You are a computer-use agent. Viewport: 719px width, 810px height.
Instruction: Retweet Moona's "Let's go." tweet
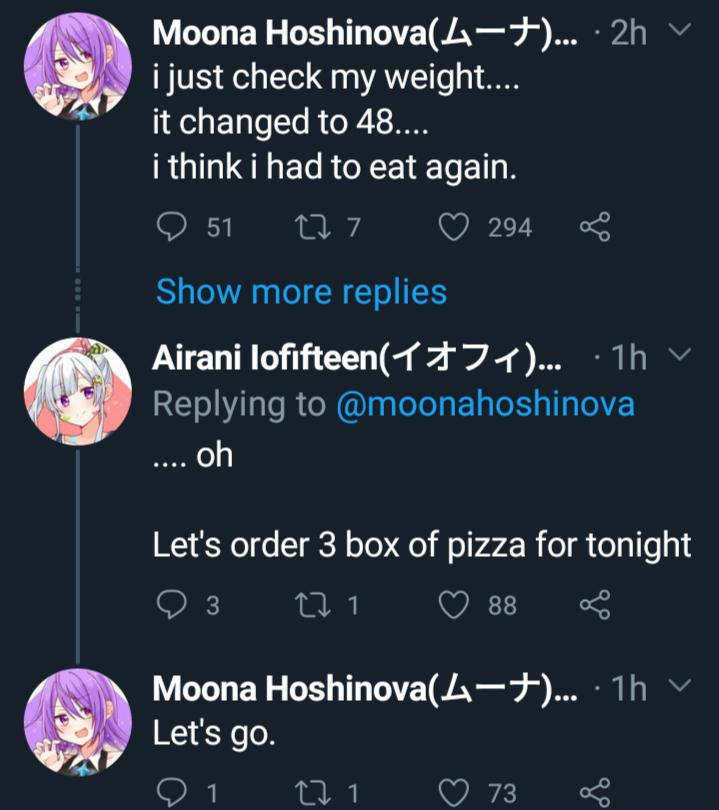[x=308, y=793]
